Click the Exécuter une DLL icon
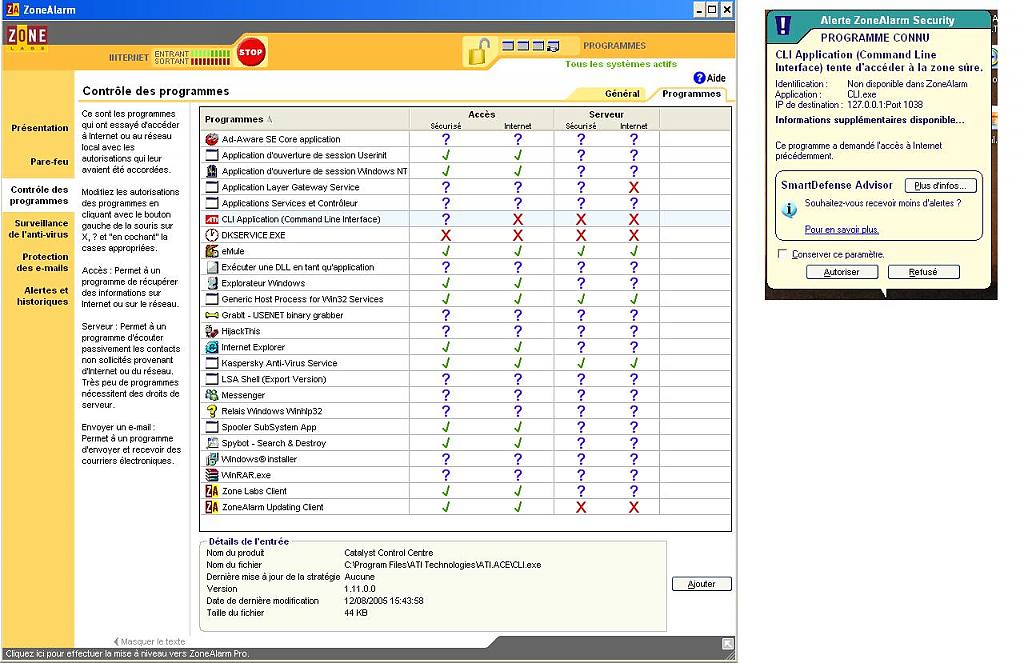The height and width of the screenshot is (663, 1024). pos(212,267)
